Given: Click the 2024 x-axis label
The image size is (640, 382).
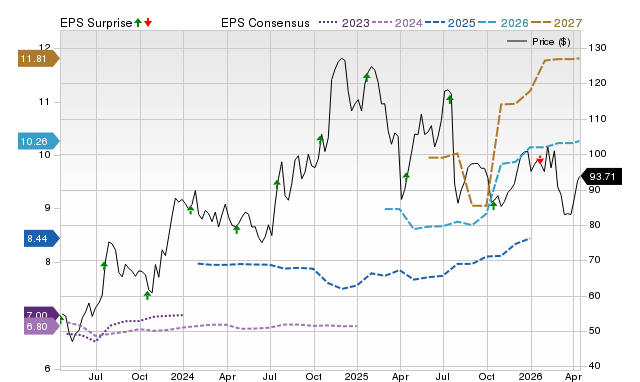Looking at the screenshot, I should 182,376.
